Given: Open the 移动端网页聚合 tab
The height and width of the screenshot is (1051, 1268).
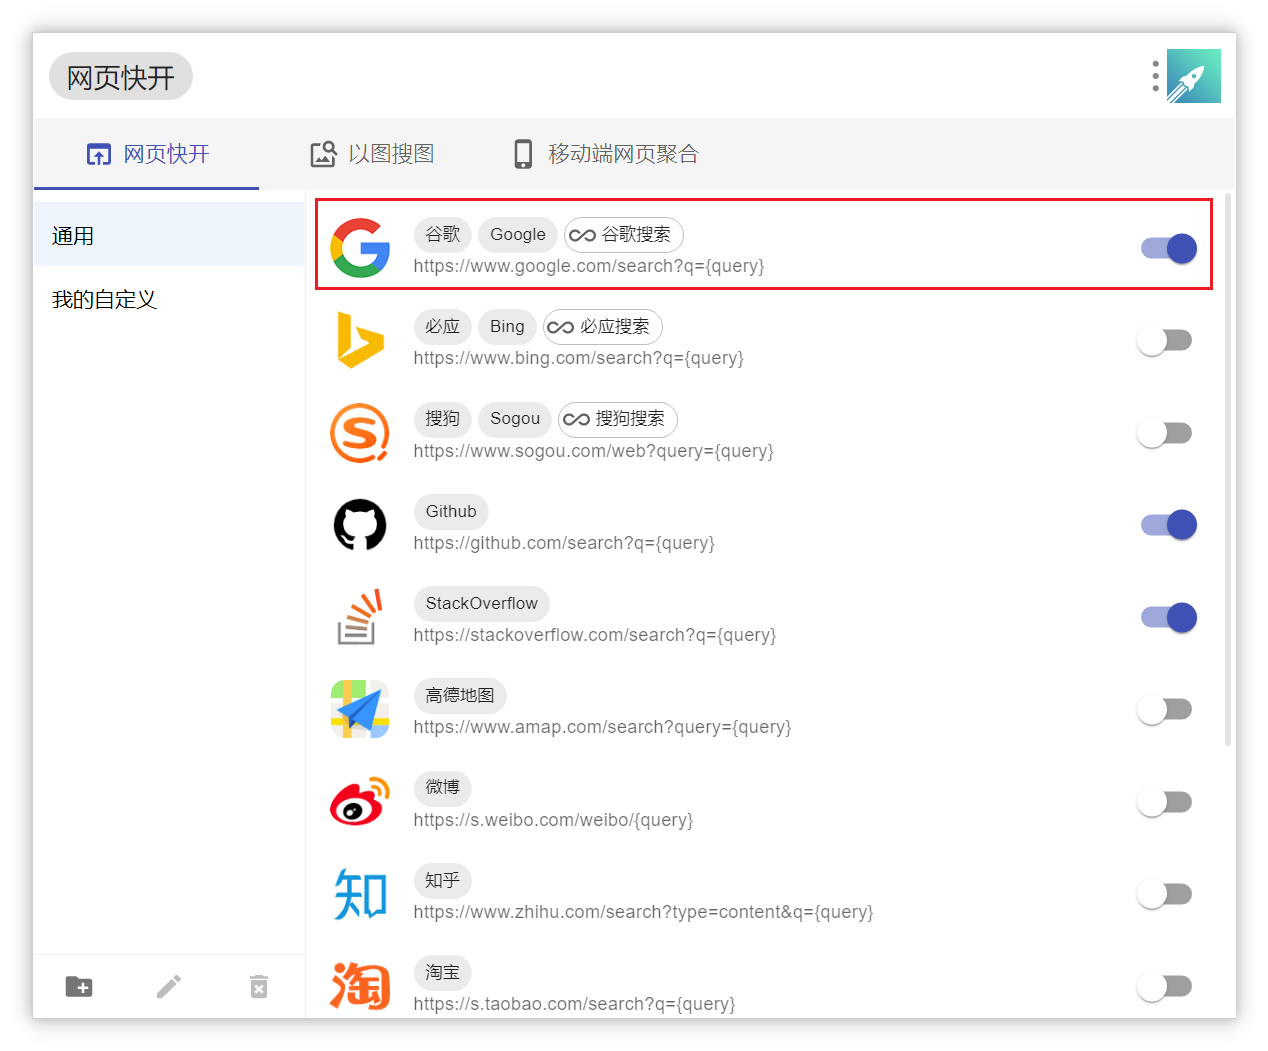Looking at the screenshot, I should click(x=605, y=154).
